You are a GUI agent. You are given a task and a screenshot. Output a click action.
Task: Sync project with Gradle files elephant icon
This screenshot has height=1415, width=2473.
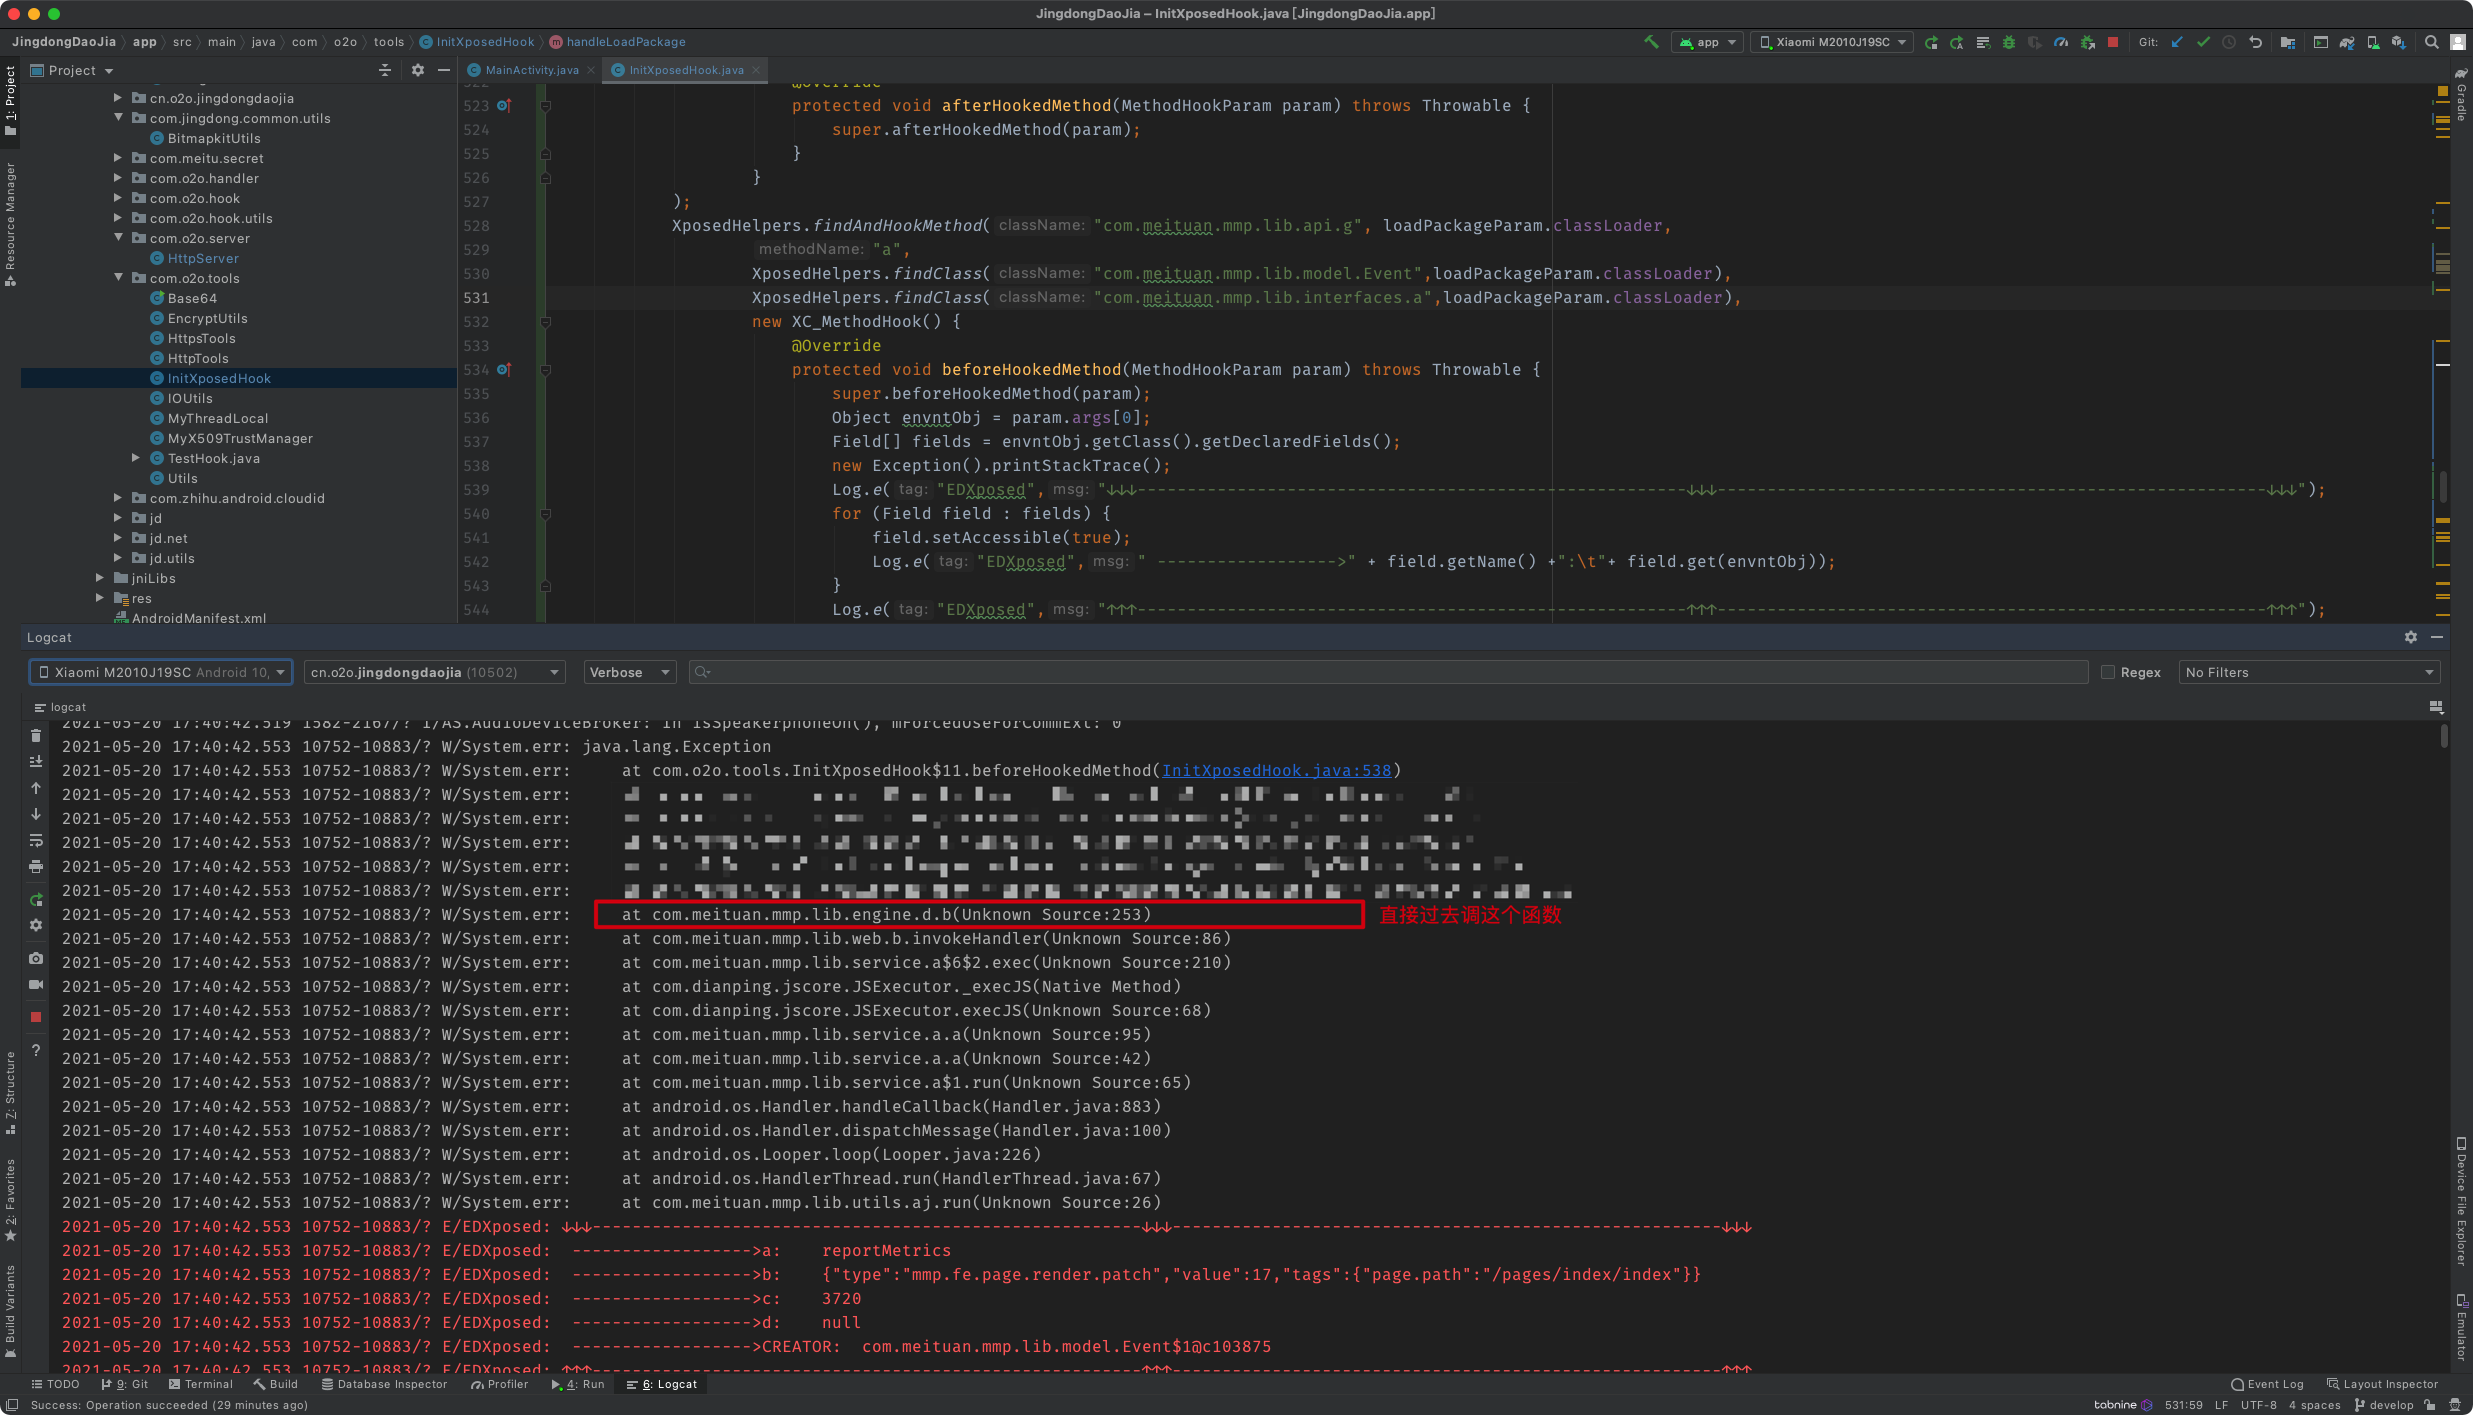2347,42
